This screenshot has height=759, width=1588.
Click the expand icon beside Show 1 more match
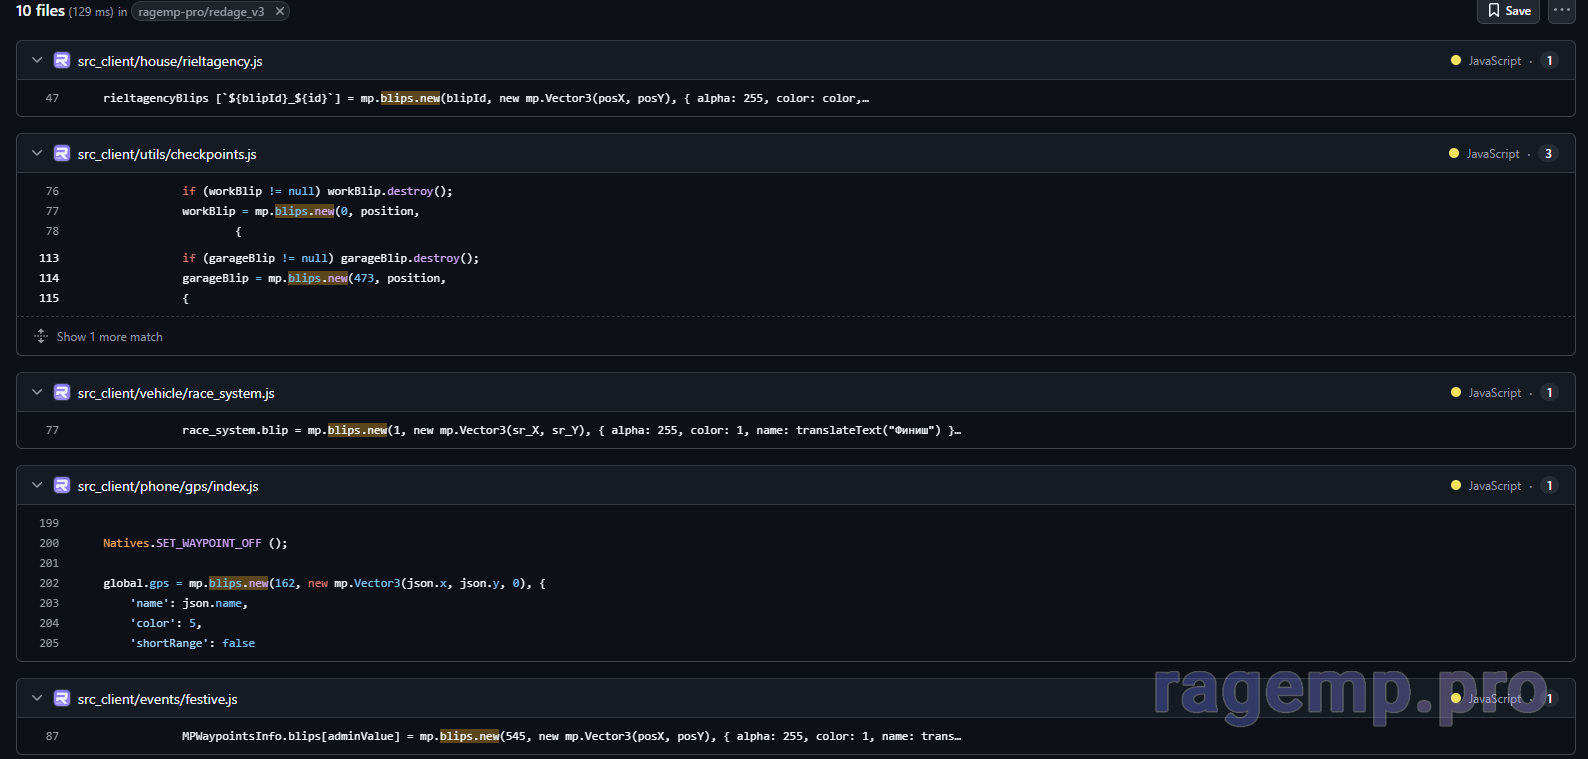click(41, 337)
